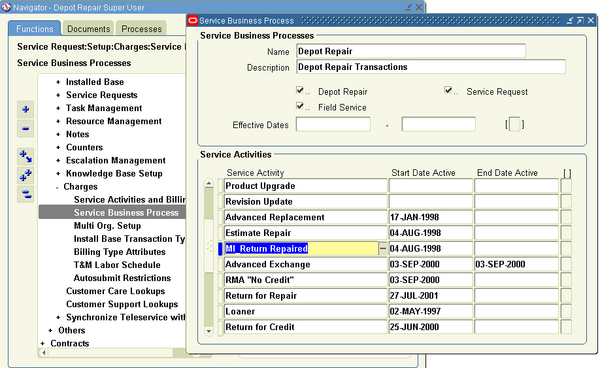Select the Return for Repair activity
The image size is (600, 368).
[x=305, y=296]
